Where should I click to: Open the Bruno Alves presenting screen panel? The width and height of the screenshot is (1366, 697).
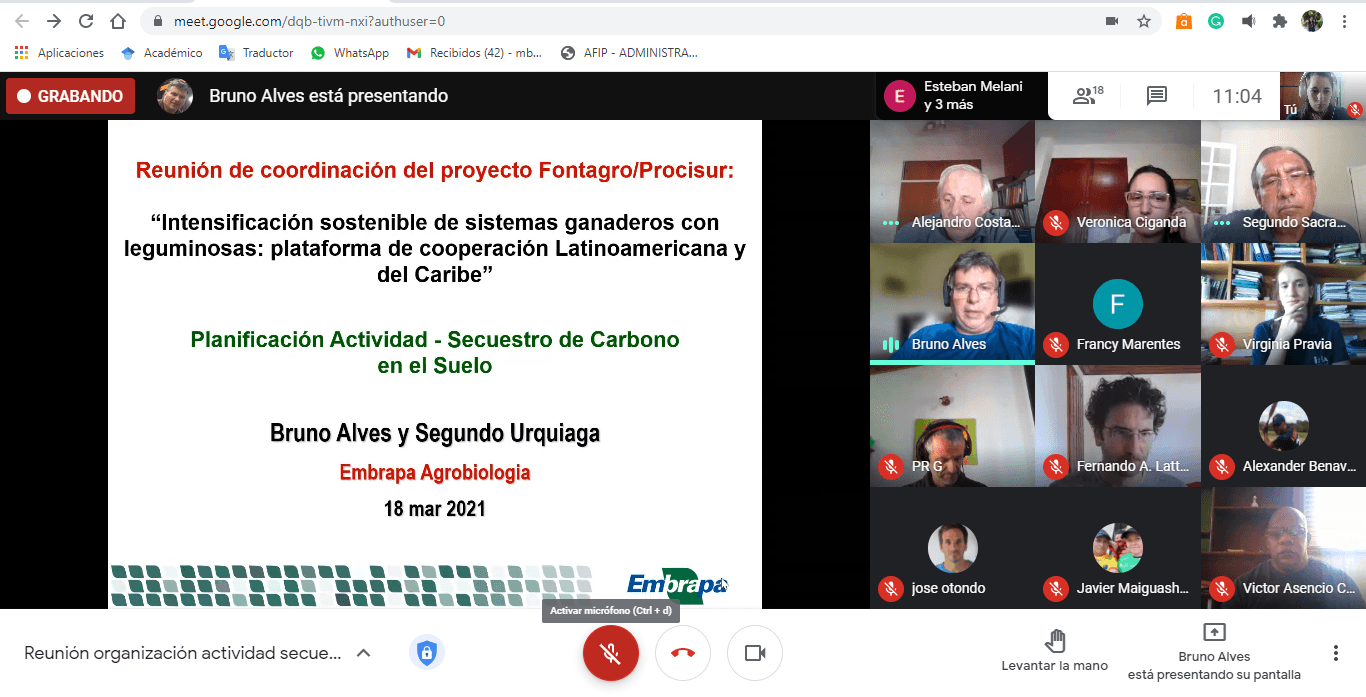(1214, 652)
